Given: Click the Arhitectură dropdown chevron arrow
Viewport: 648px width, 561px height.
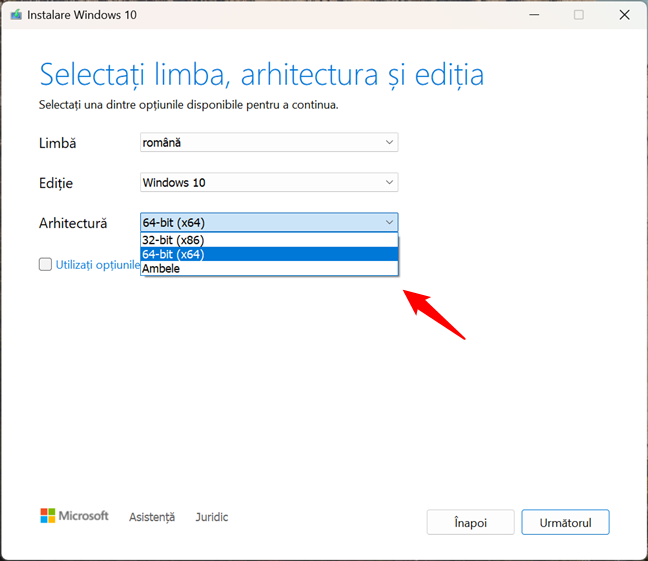Looking at the screenshot, I should pyautogui.click(x=389, y=222).
